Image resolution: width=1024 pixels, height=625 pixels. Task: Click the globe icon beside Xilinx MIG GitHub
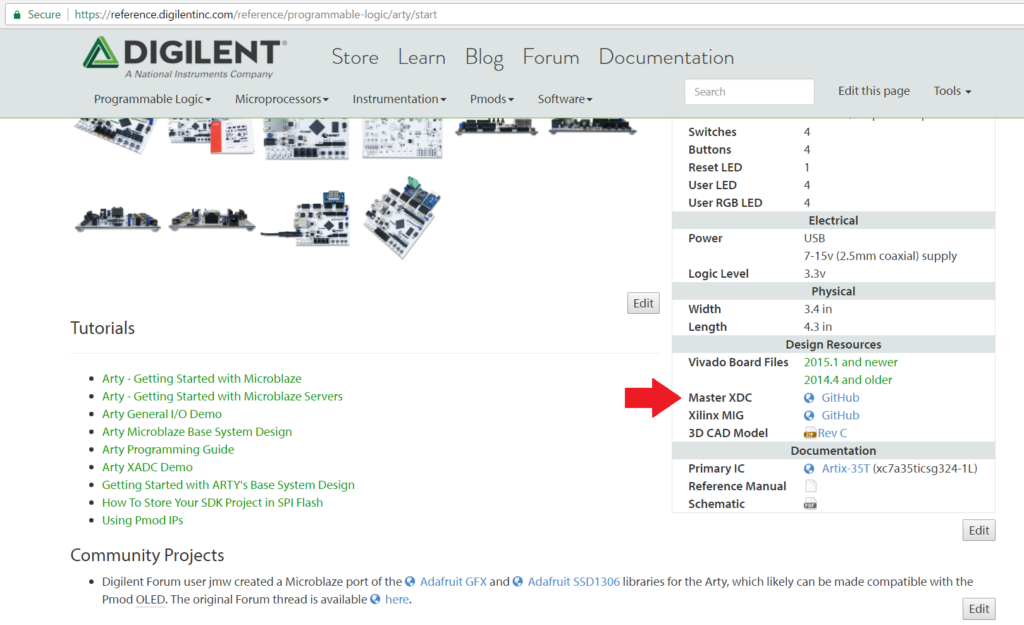click(809, 415)
